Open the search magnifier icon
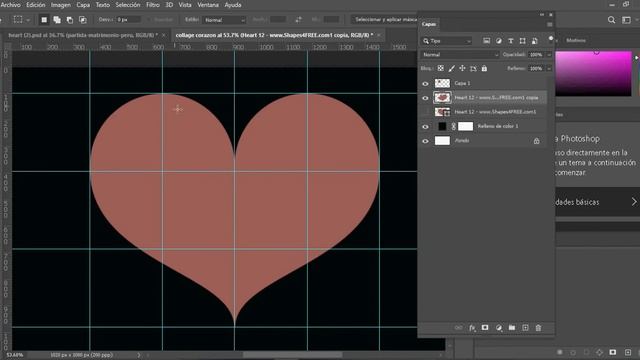The height and width of the screenshot is (360, 640). pyautogui.click(x=611, y=20)
